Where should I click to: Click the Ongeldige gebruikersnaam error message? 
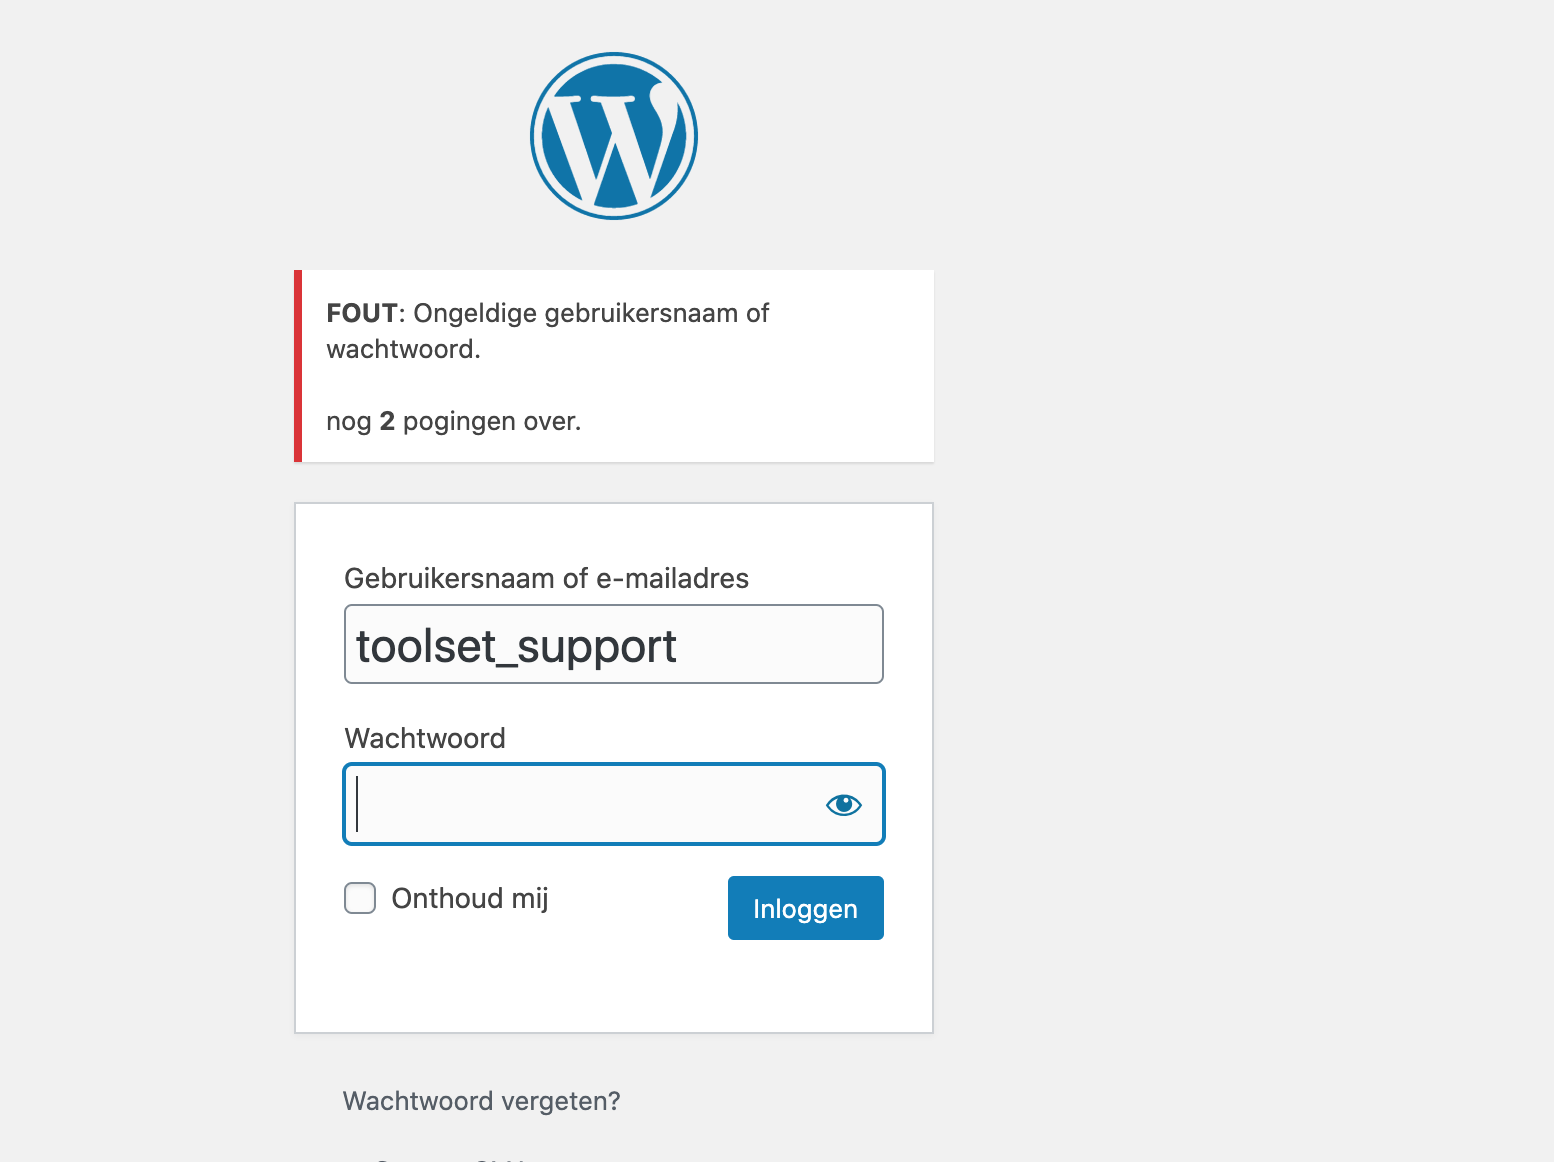548,331
